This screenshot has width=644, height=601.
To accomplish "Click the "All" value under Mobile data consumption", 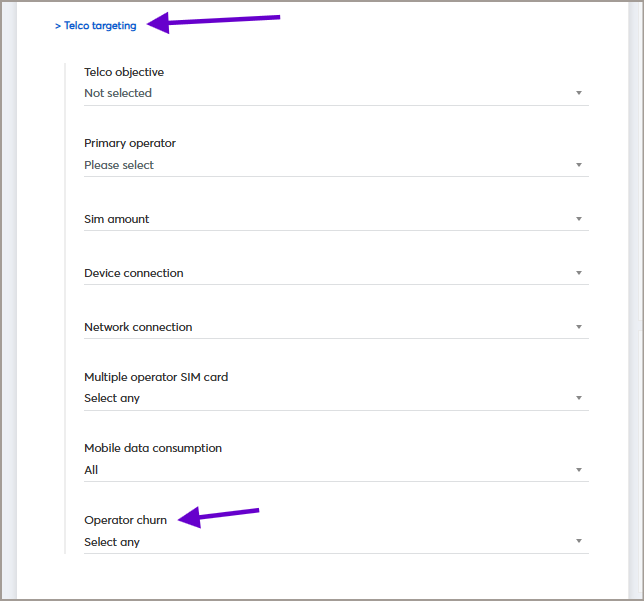I will click(x=91, y=470).
